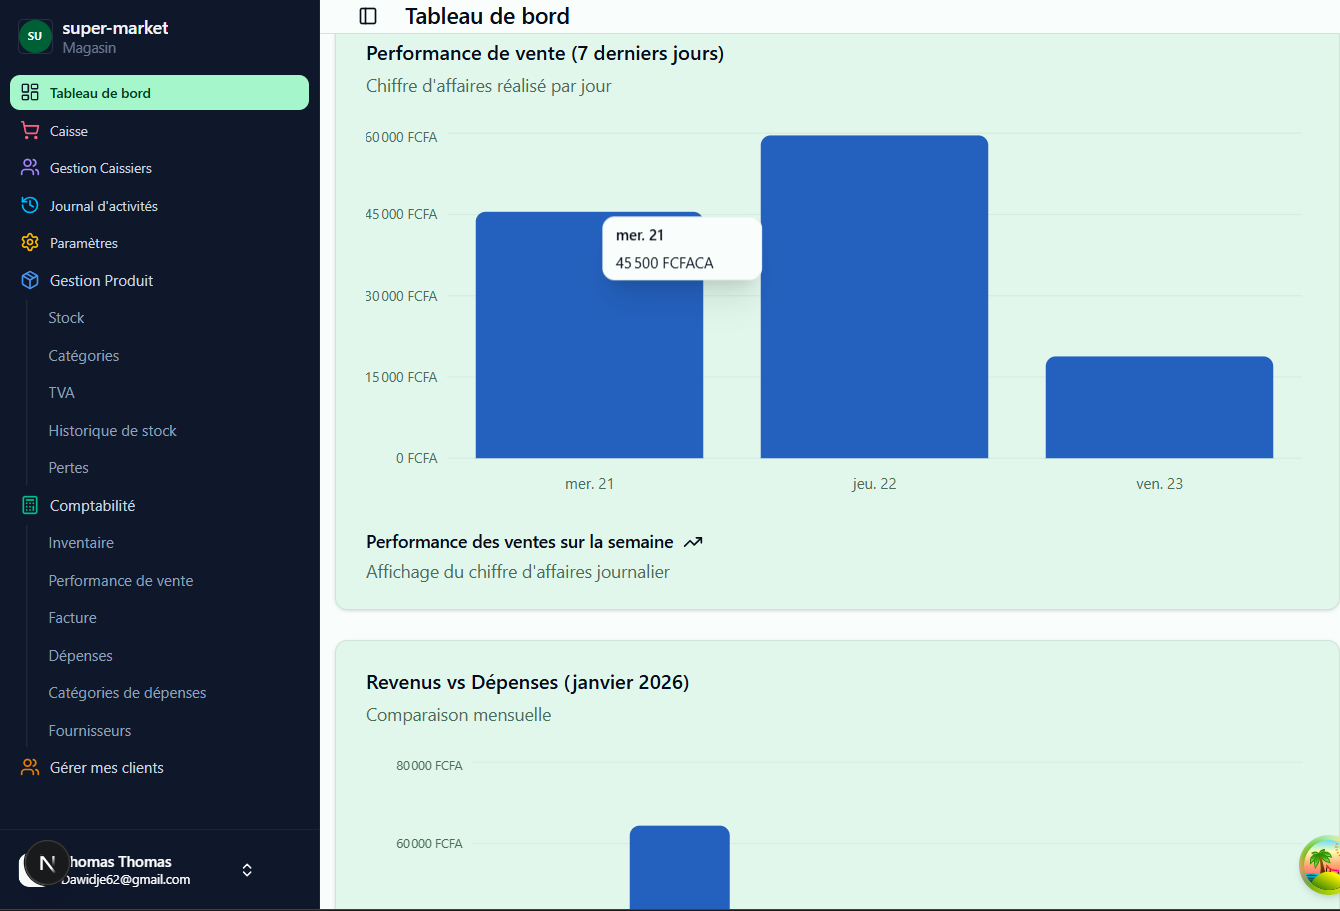
Task: Click the Paramètres gear icon
Action: [30, 242]
